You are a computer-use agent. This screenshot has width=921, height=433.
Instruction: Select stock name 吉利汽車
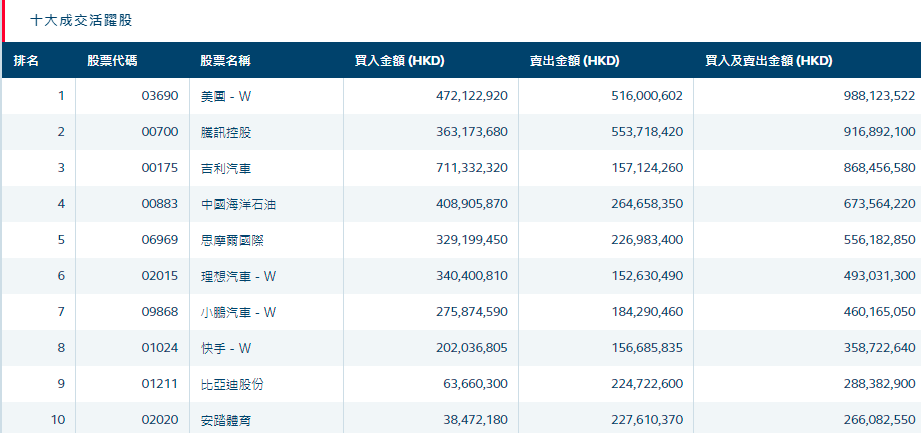pyautogui.click(x=226, y=168)
